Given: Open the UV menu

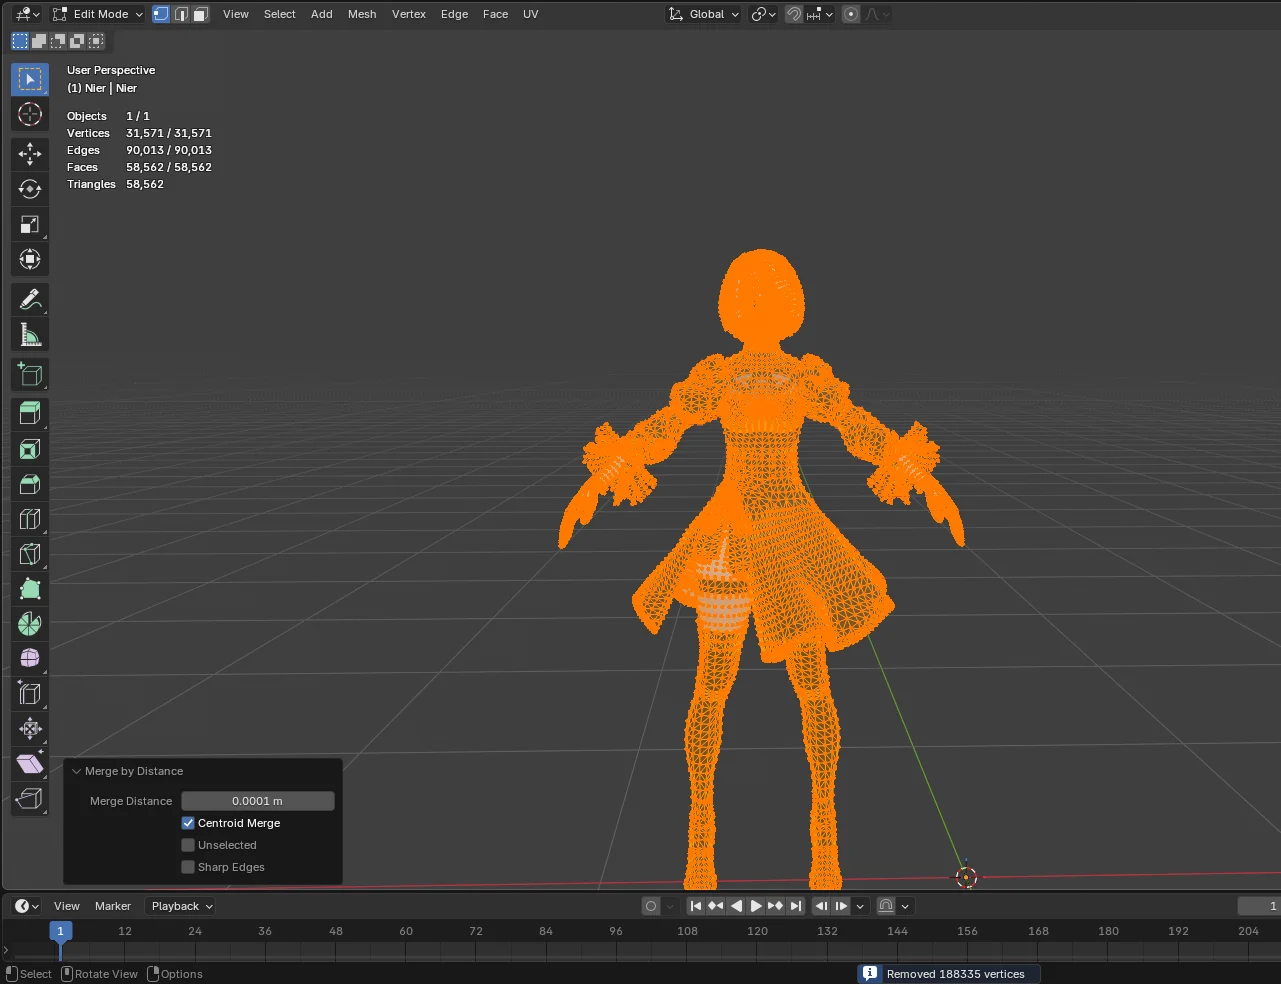Looking at the screenshot, I should tap(531, 14).
